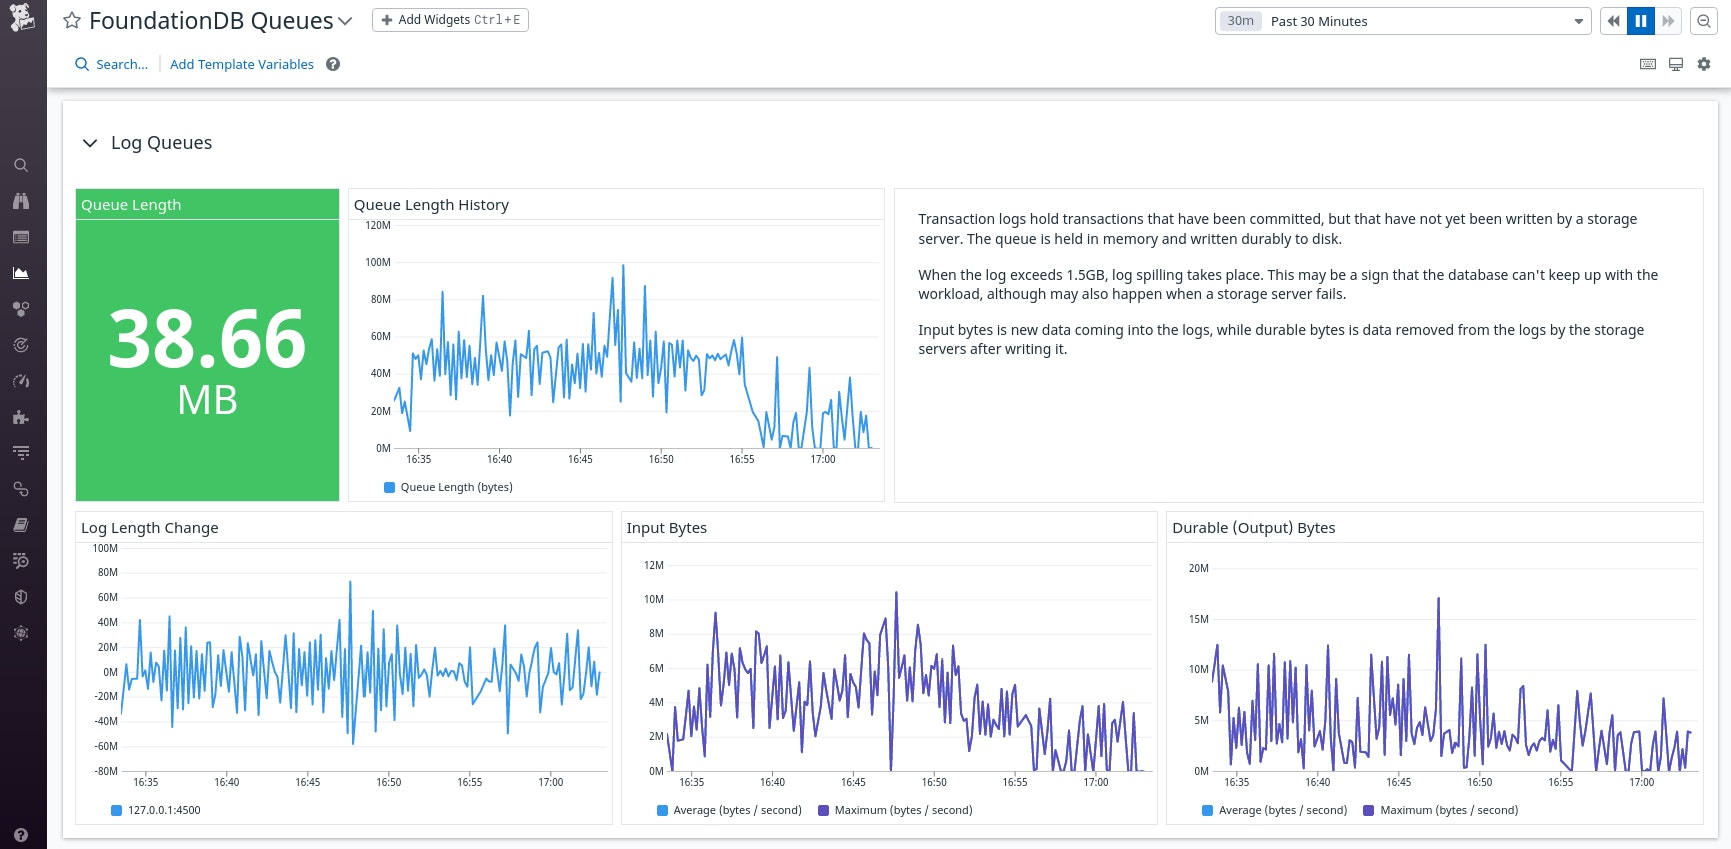The image size is (1731, 849).
Task: Click the zoom out magnifier icon
Action: click(x=1704, y=21)
